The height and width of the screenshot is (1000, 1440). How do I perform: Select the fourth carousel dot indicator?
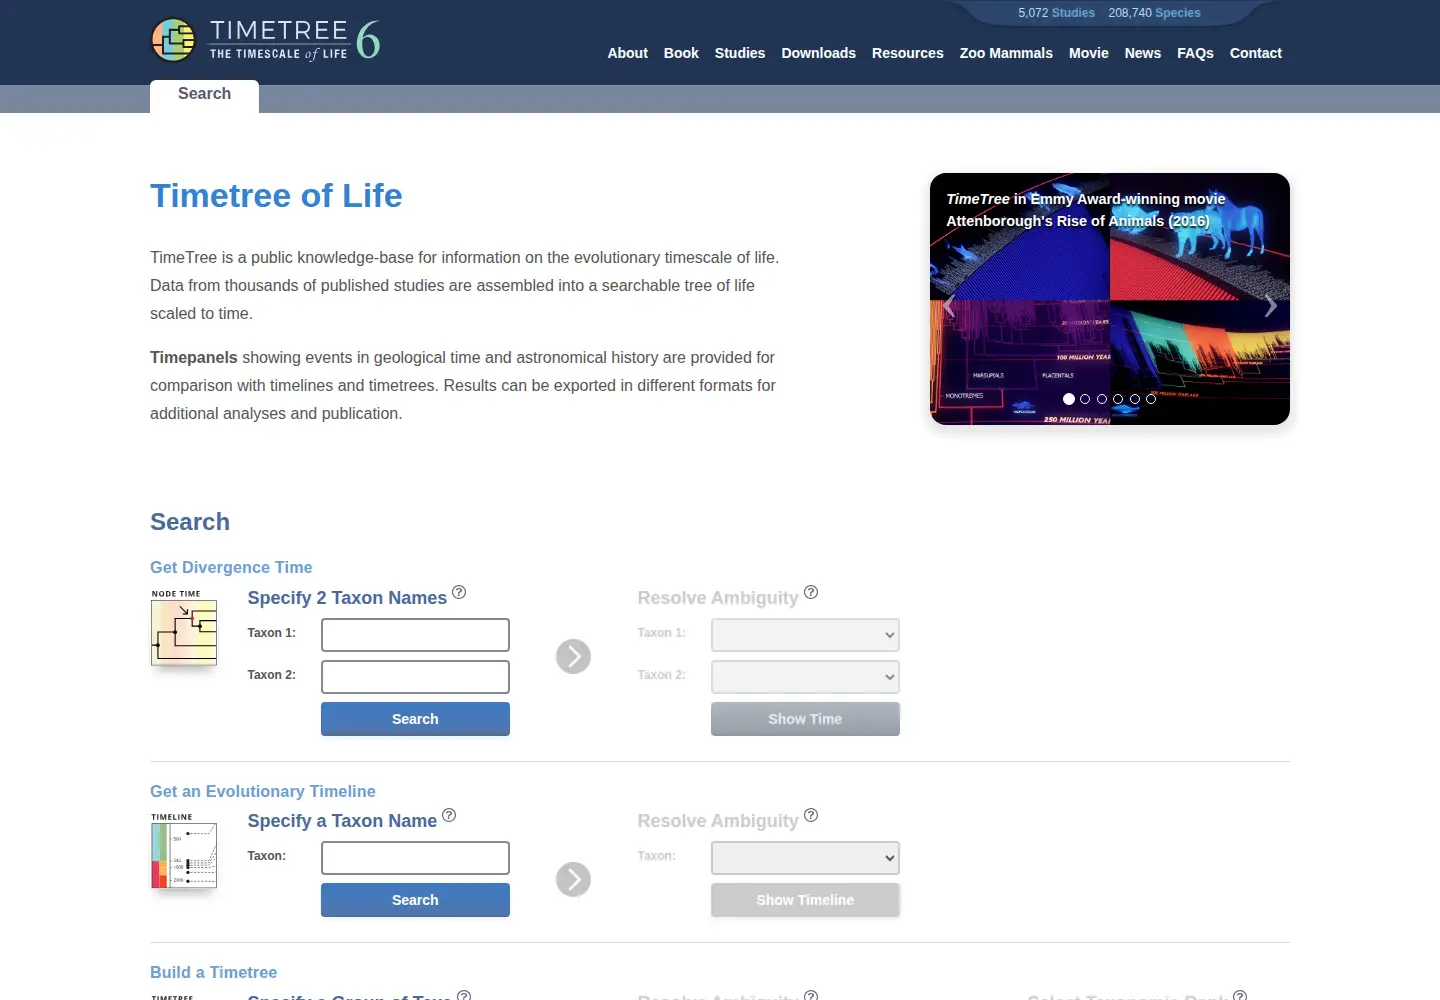tap(1118, 399)
